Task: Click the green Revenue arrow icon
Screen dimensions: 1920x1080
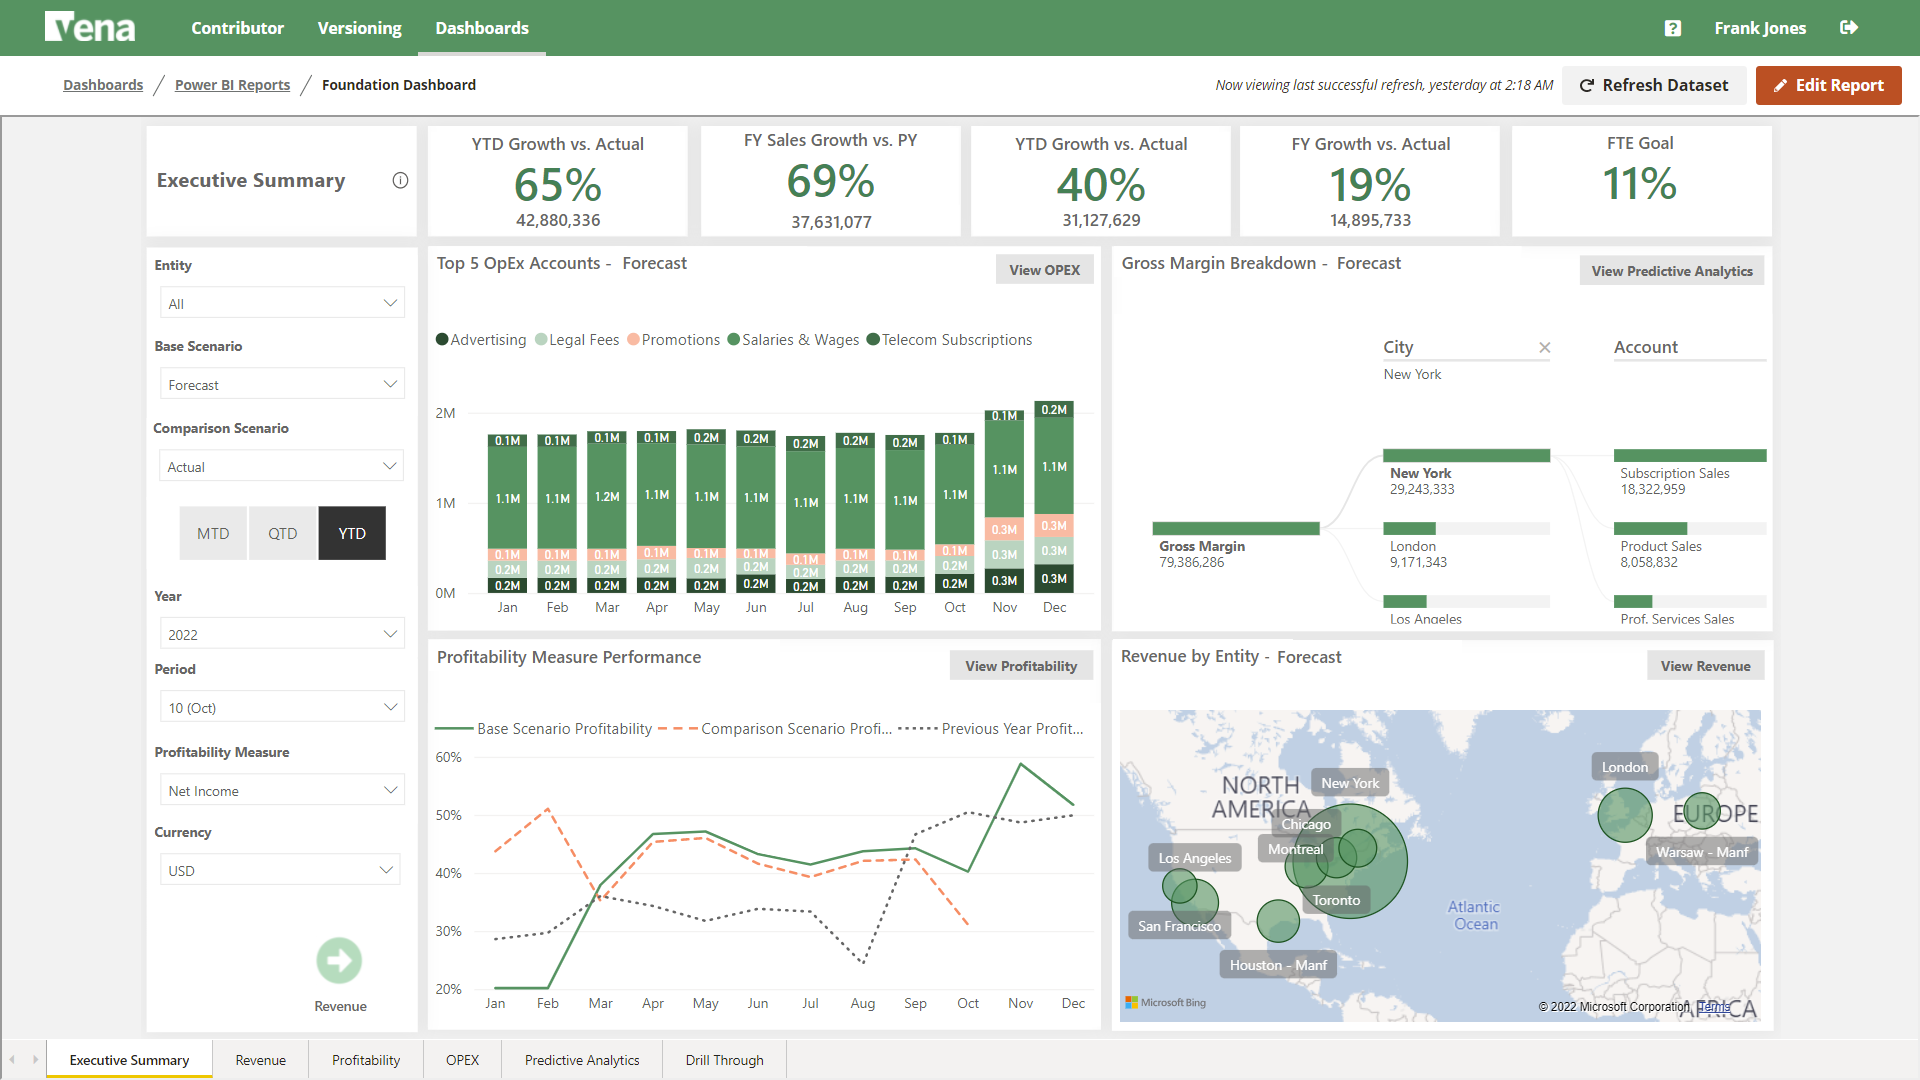Action: tap(339, 960)
